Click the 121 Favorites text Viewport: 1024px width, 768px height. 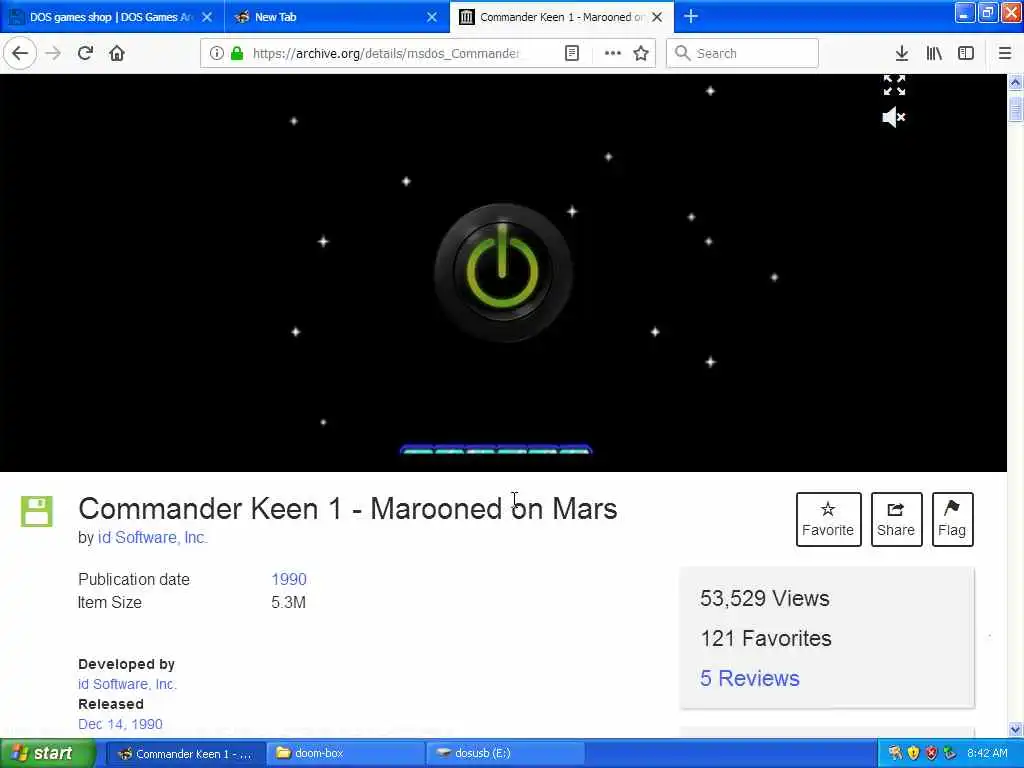(765, 638)
